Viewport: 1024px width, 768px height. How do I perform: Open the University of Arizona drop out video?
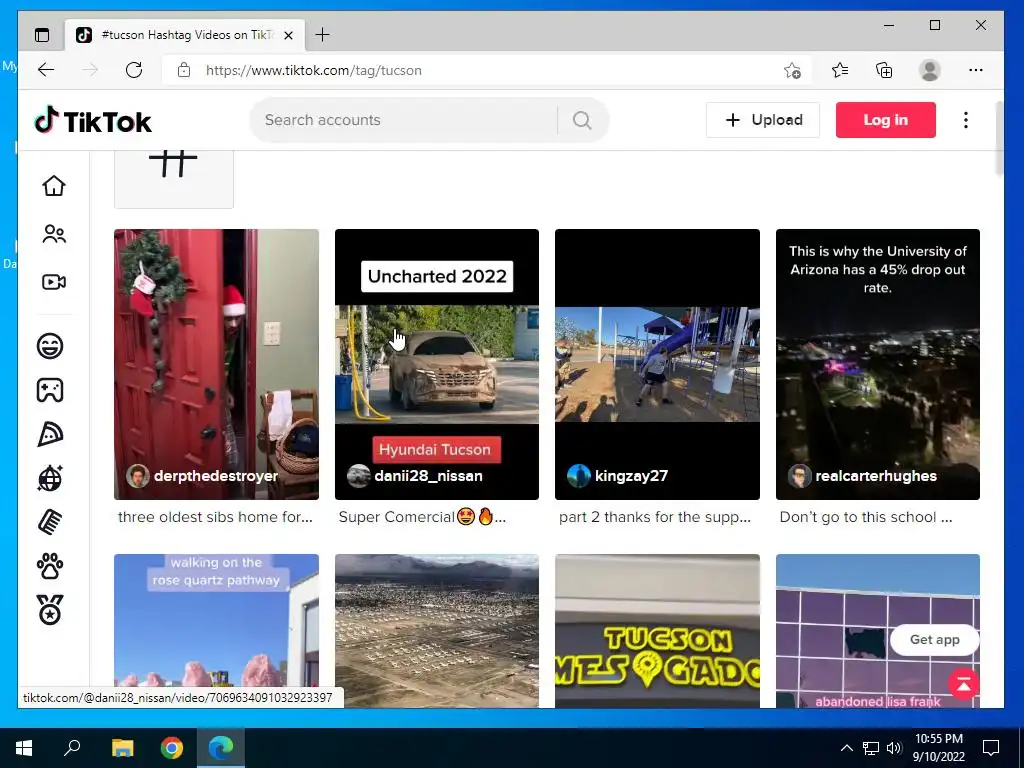pos(878,364)
